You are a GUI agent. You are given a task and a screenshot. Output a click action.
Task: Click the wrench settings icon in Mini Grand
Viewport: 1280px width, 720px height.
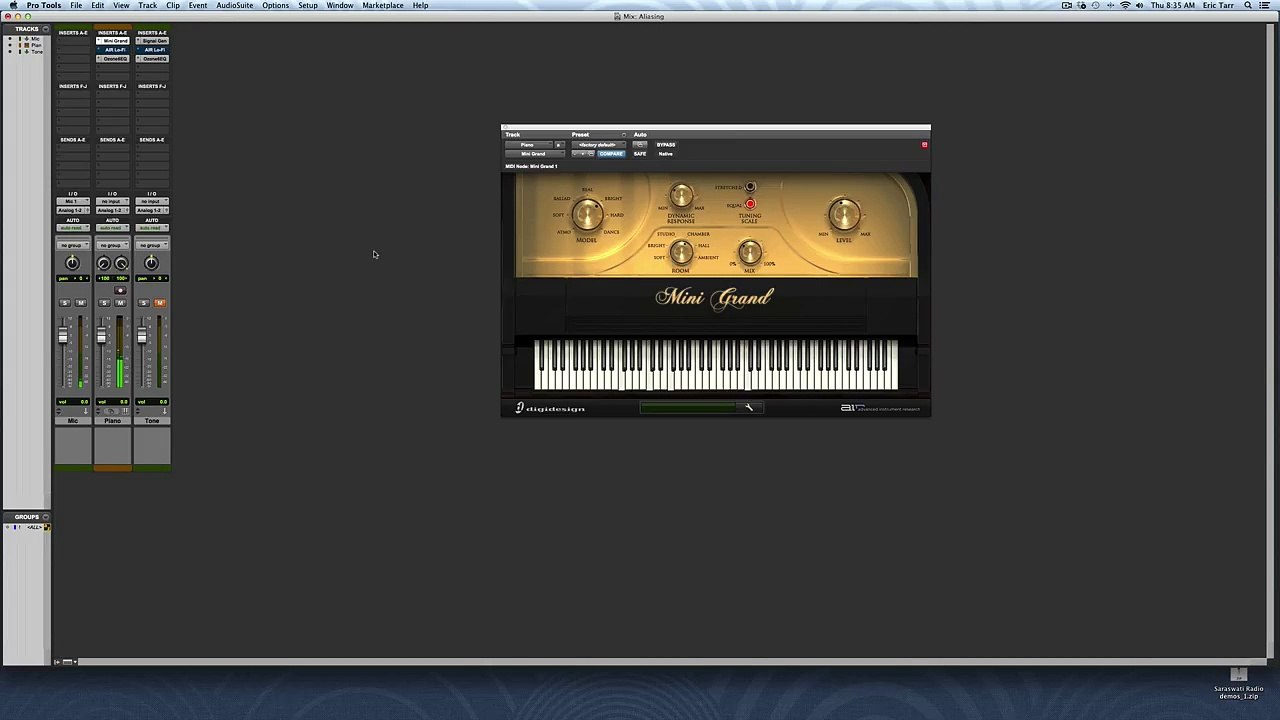pos(749,407)
